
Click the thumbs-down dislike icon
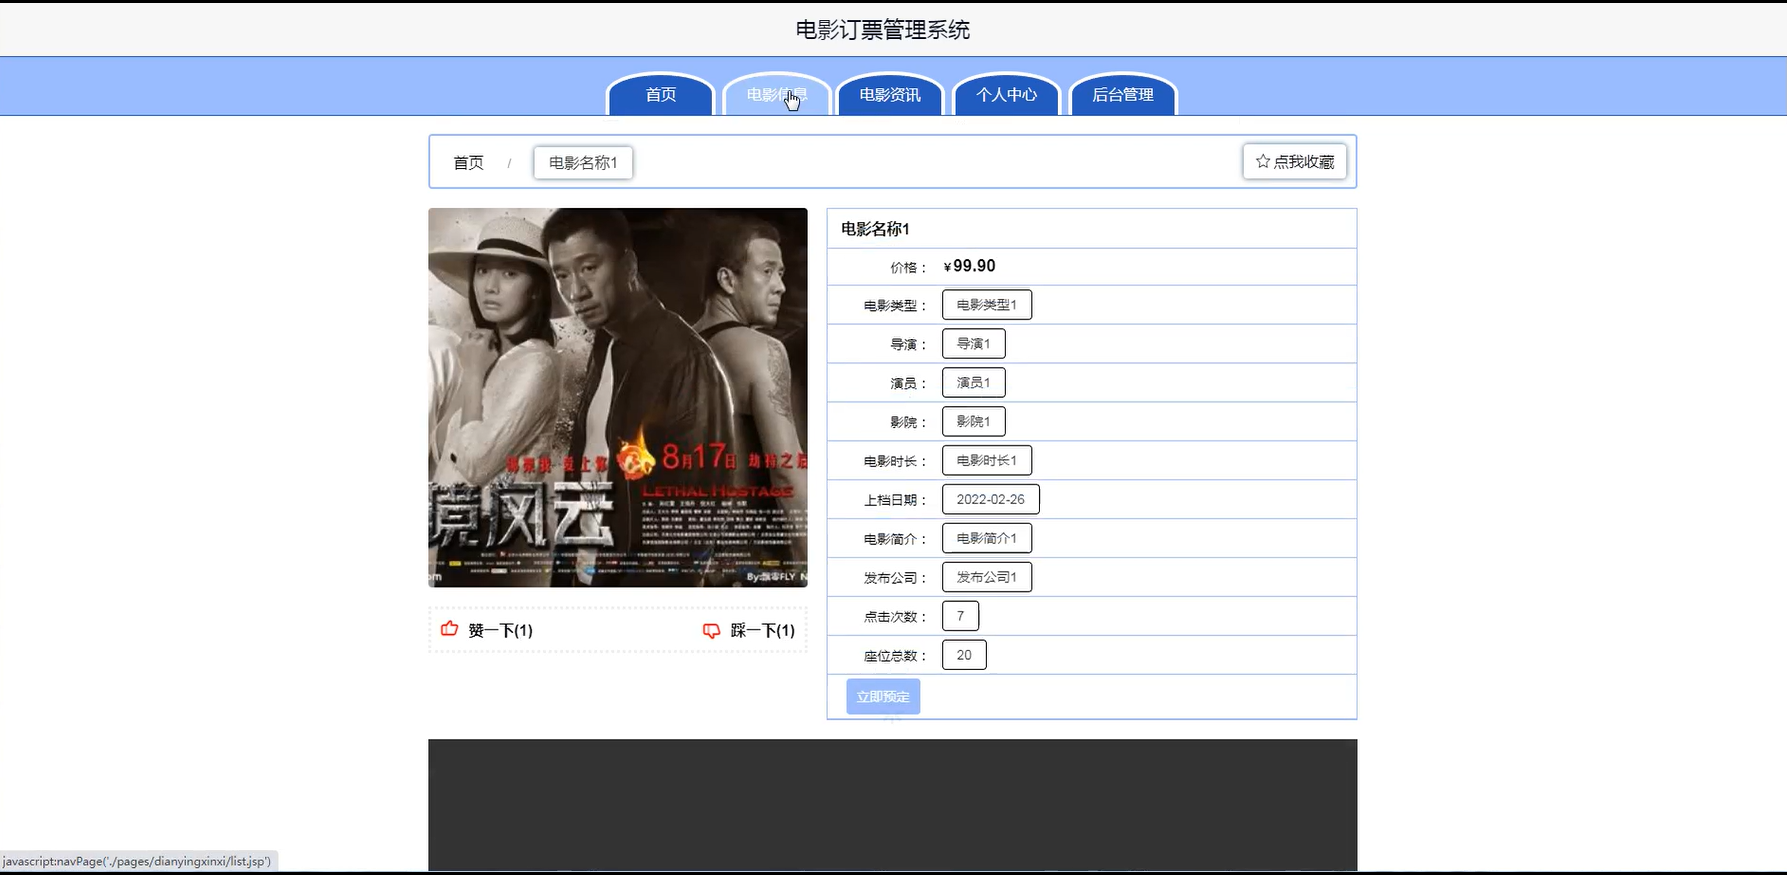(x=711, y=630)
